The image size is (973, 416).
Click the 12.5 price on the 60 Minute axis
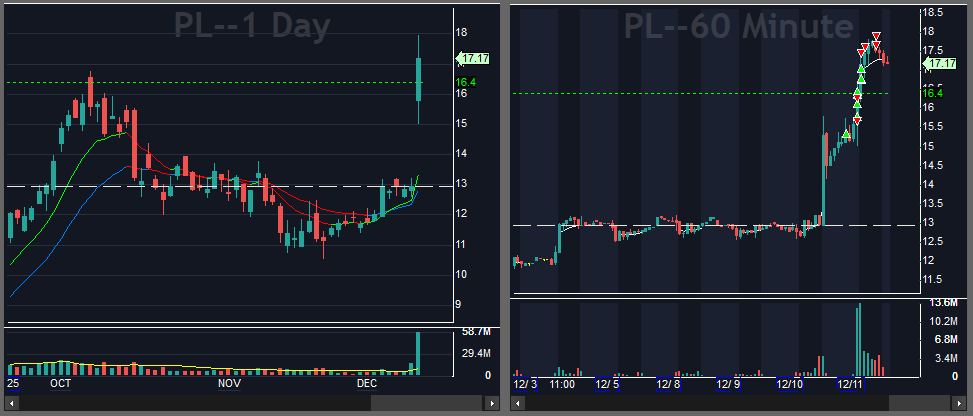(x=933, y=242)
